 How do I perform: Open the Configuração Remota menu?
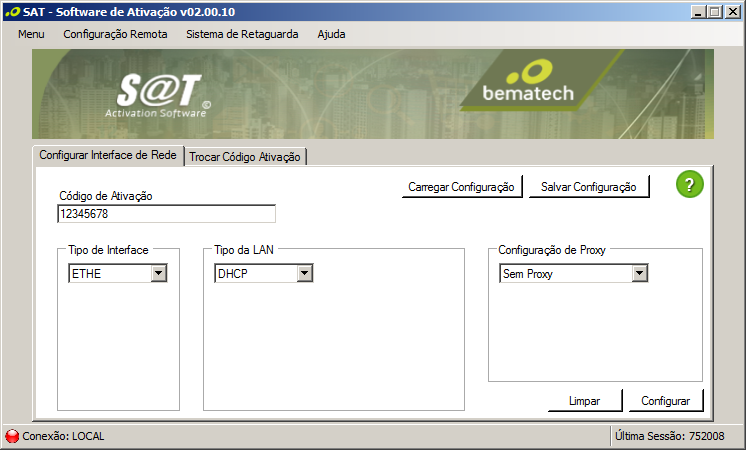click(x=115, y=34)
